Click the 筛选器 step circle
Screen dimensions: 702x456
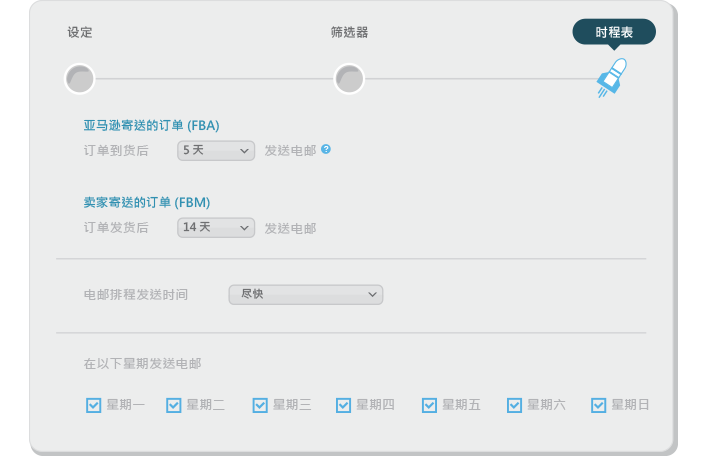349,78
